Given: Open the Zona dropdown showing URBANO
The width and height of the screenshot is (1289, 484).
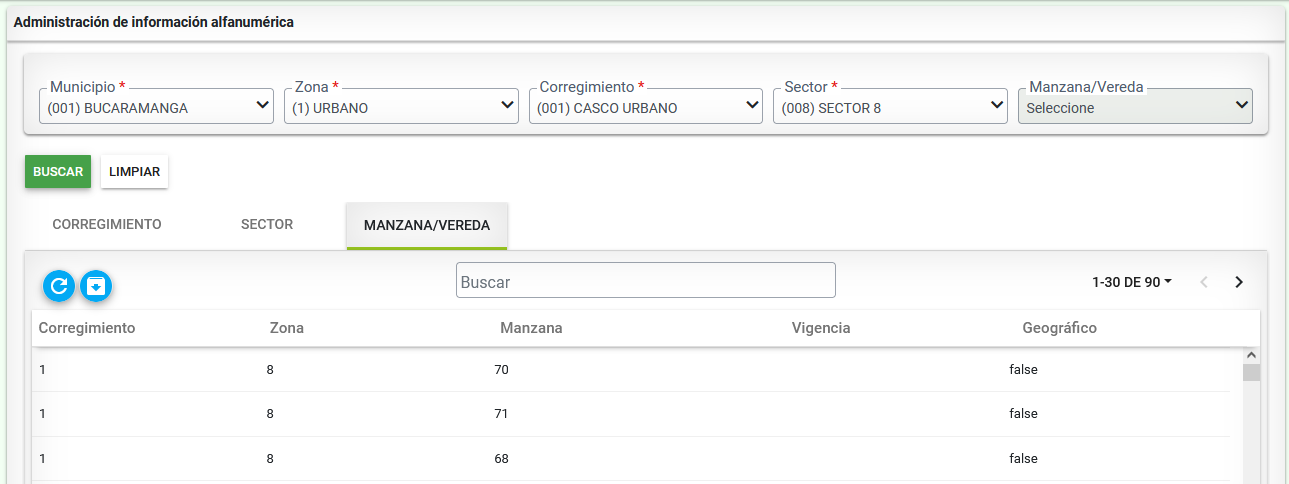Looking at the screenshot, I should coord(401,106).
